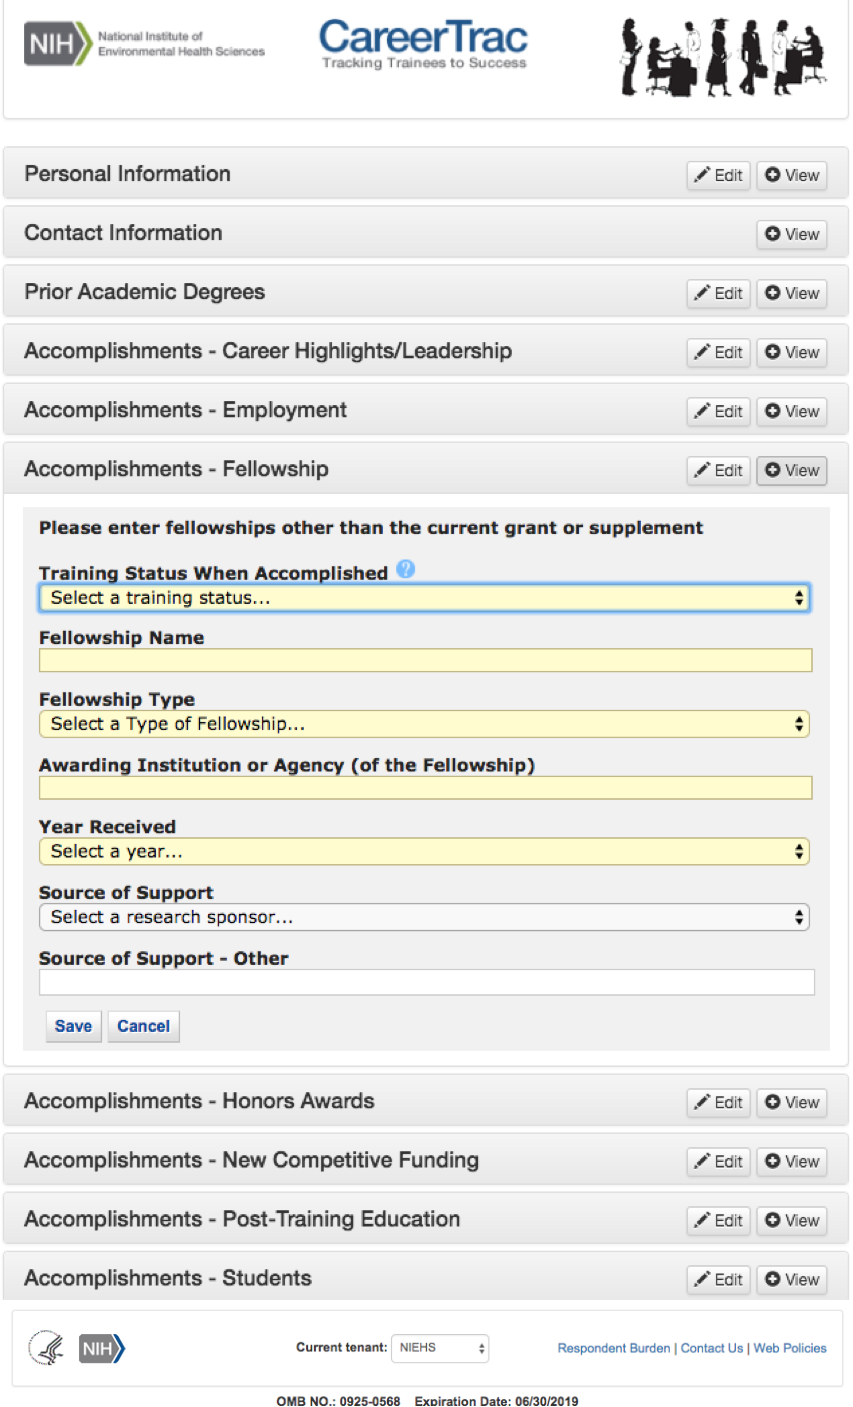Screen dimensions: 853x1407
Task: Click the CareerTrac logo
Action: pyautogui.click(x=423, y=45)
